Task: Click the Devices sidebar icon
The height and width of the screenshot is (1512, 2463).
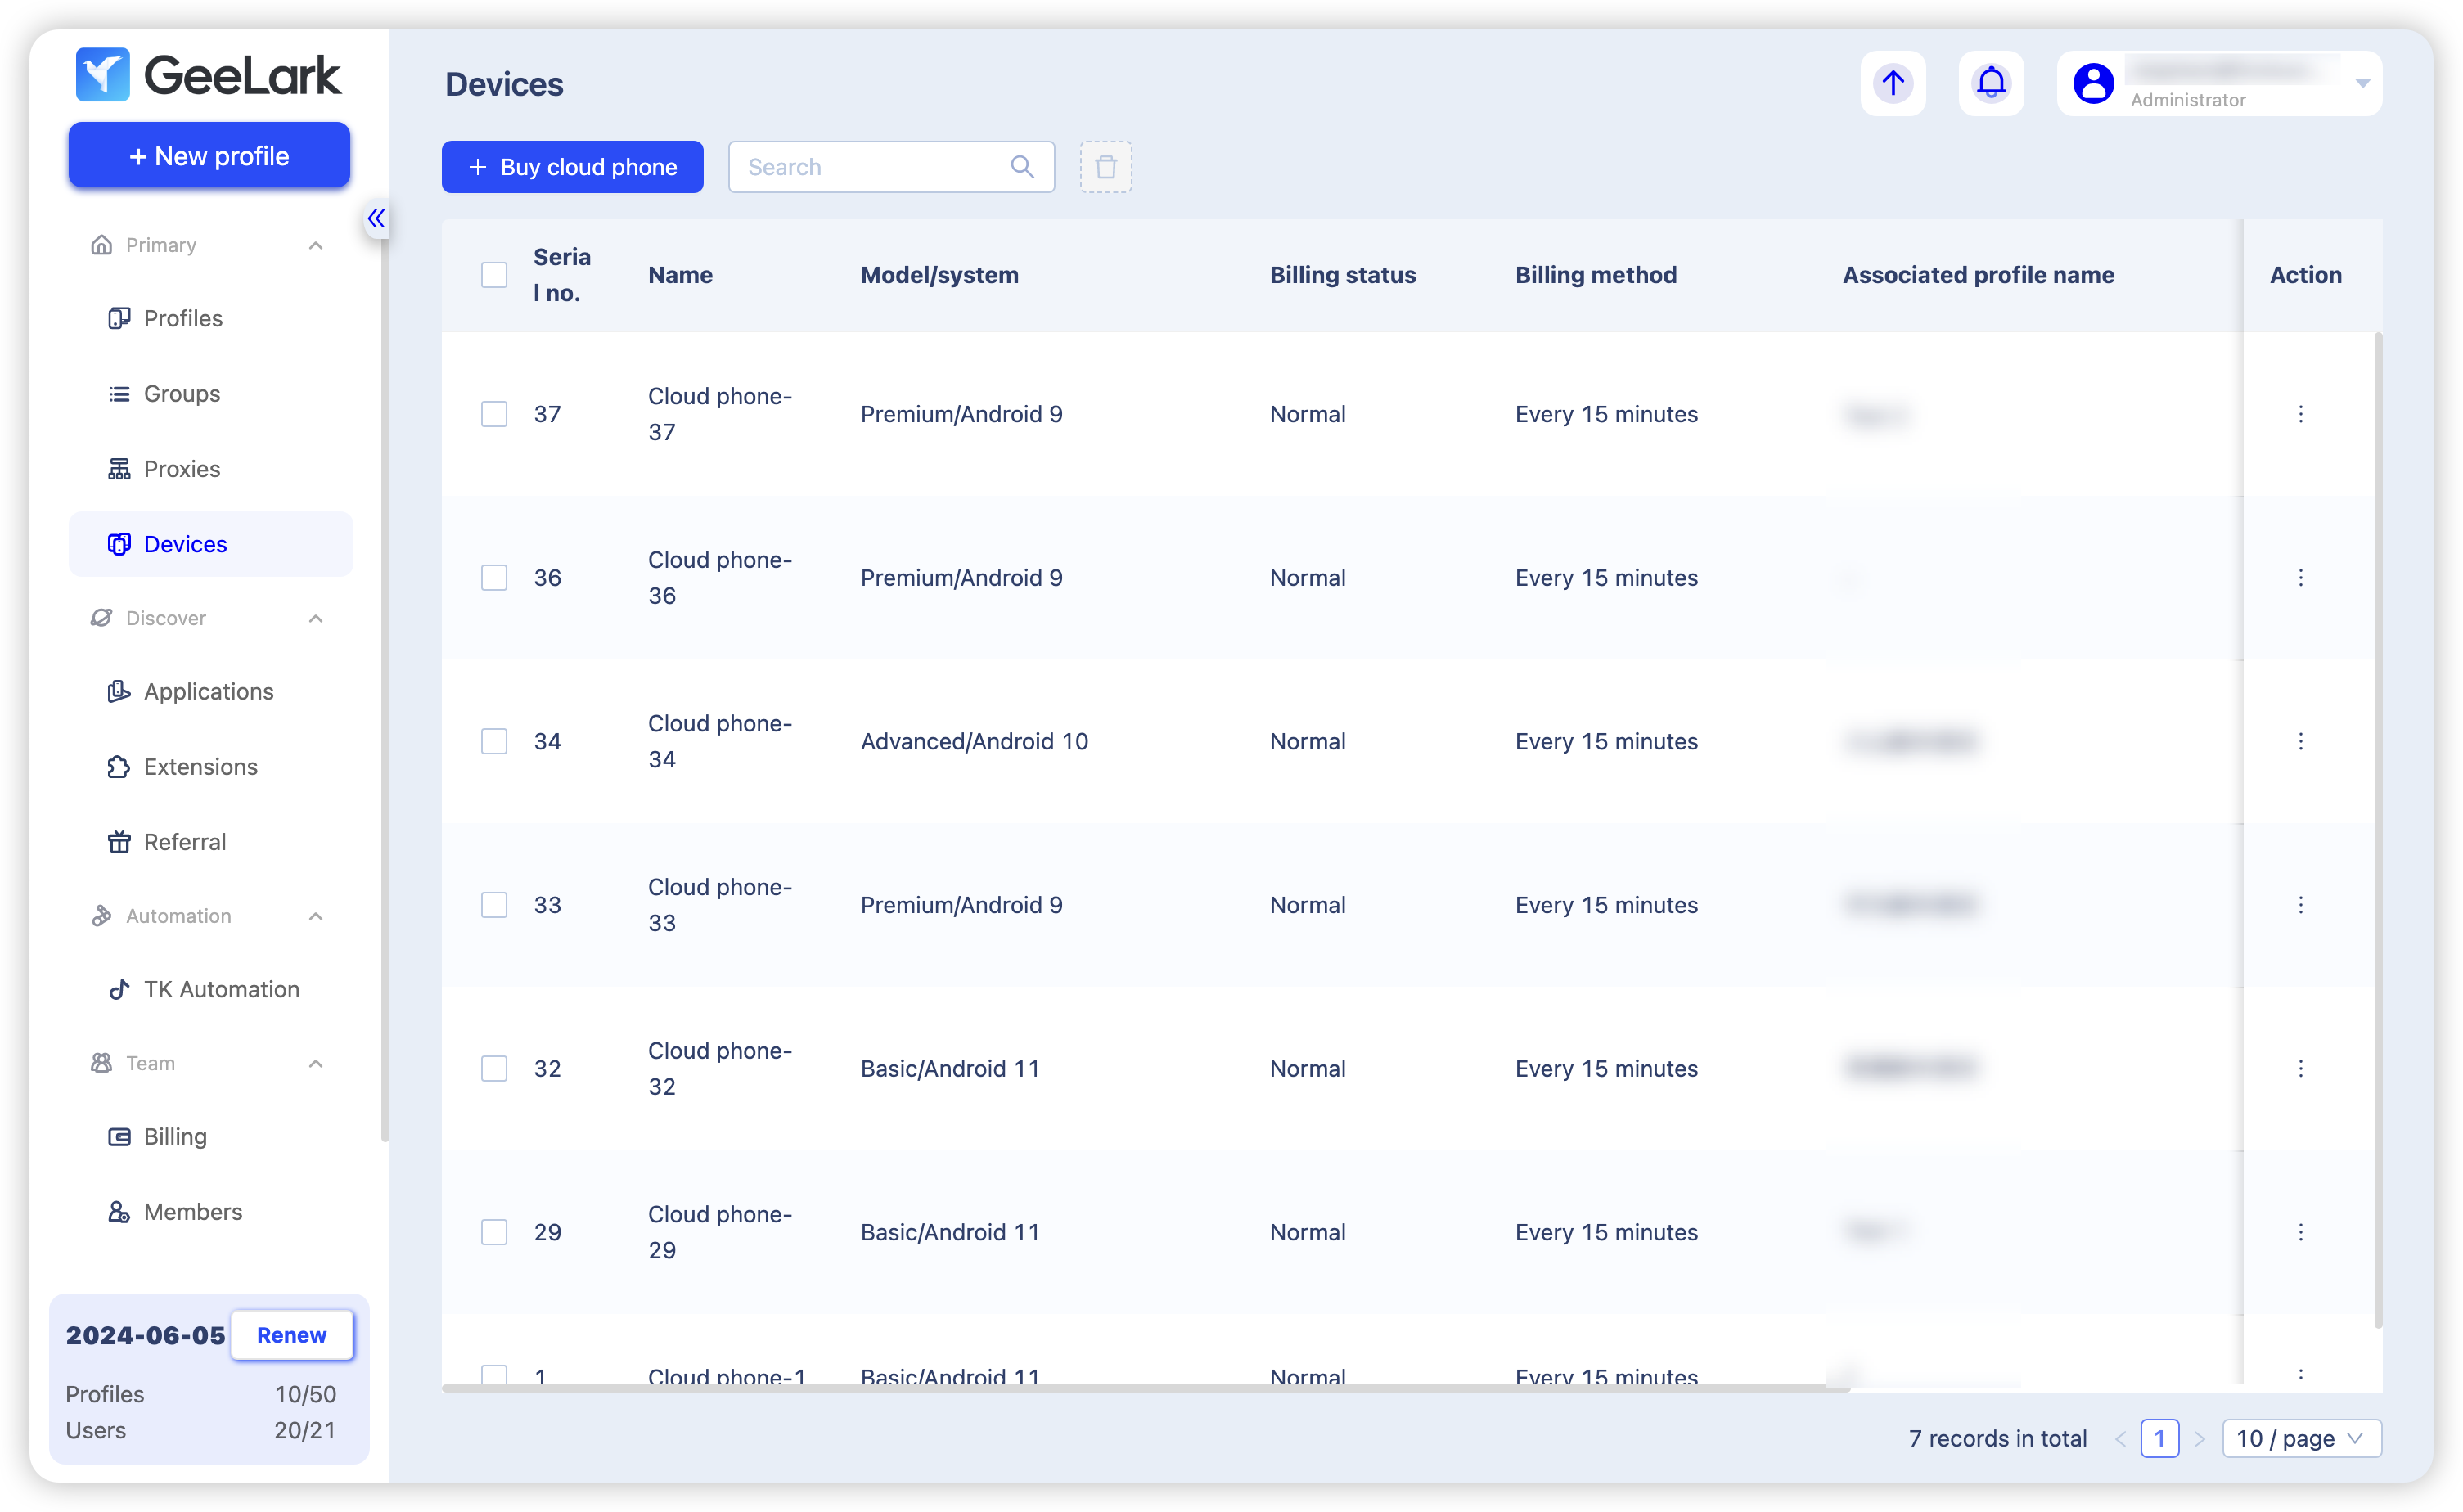Action: 119,544
